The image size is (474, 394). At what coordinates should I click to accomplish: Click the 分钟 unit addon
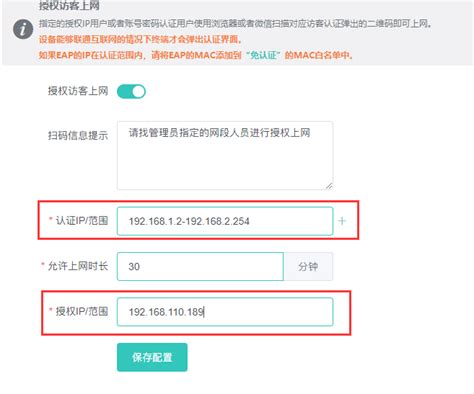pos(308,266)
